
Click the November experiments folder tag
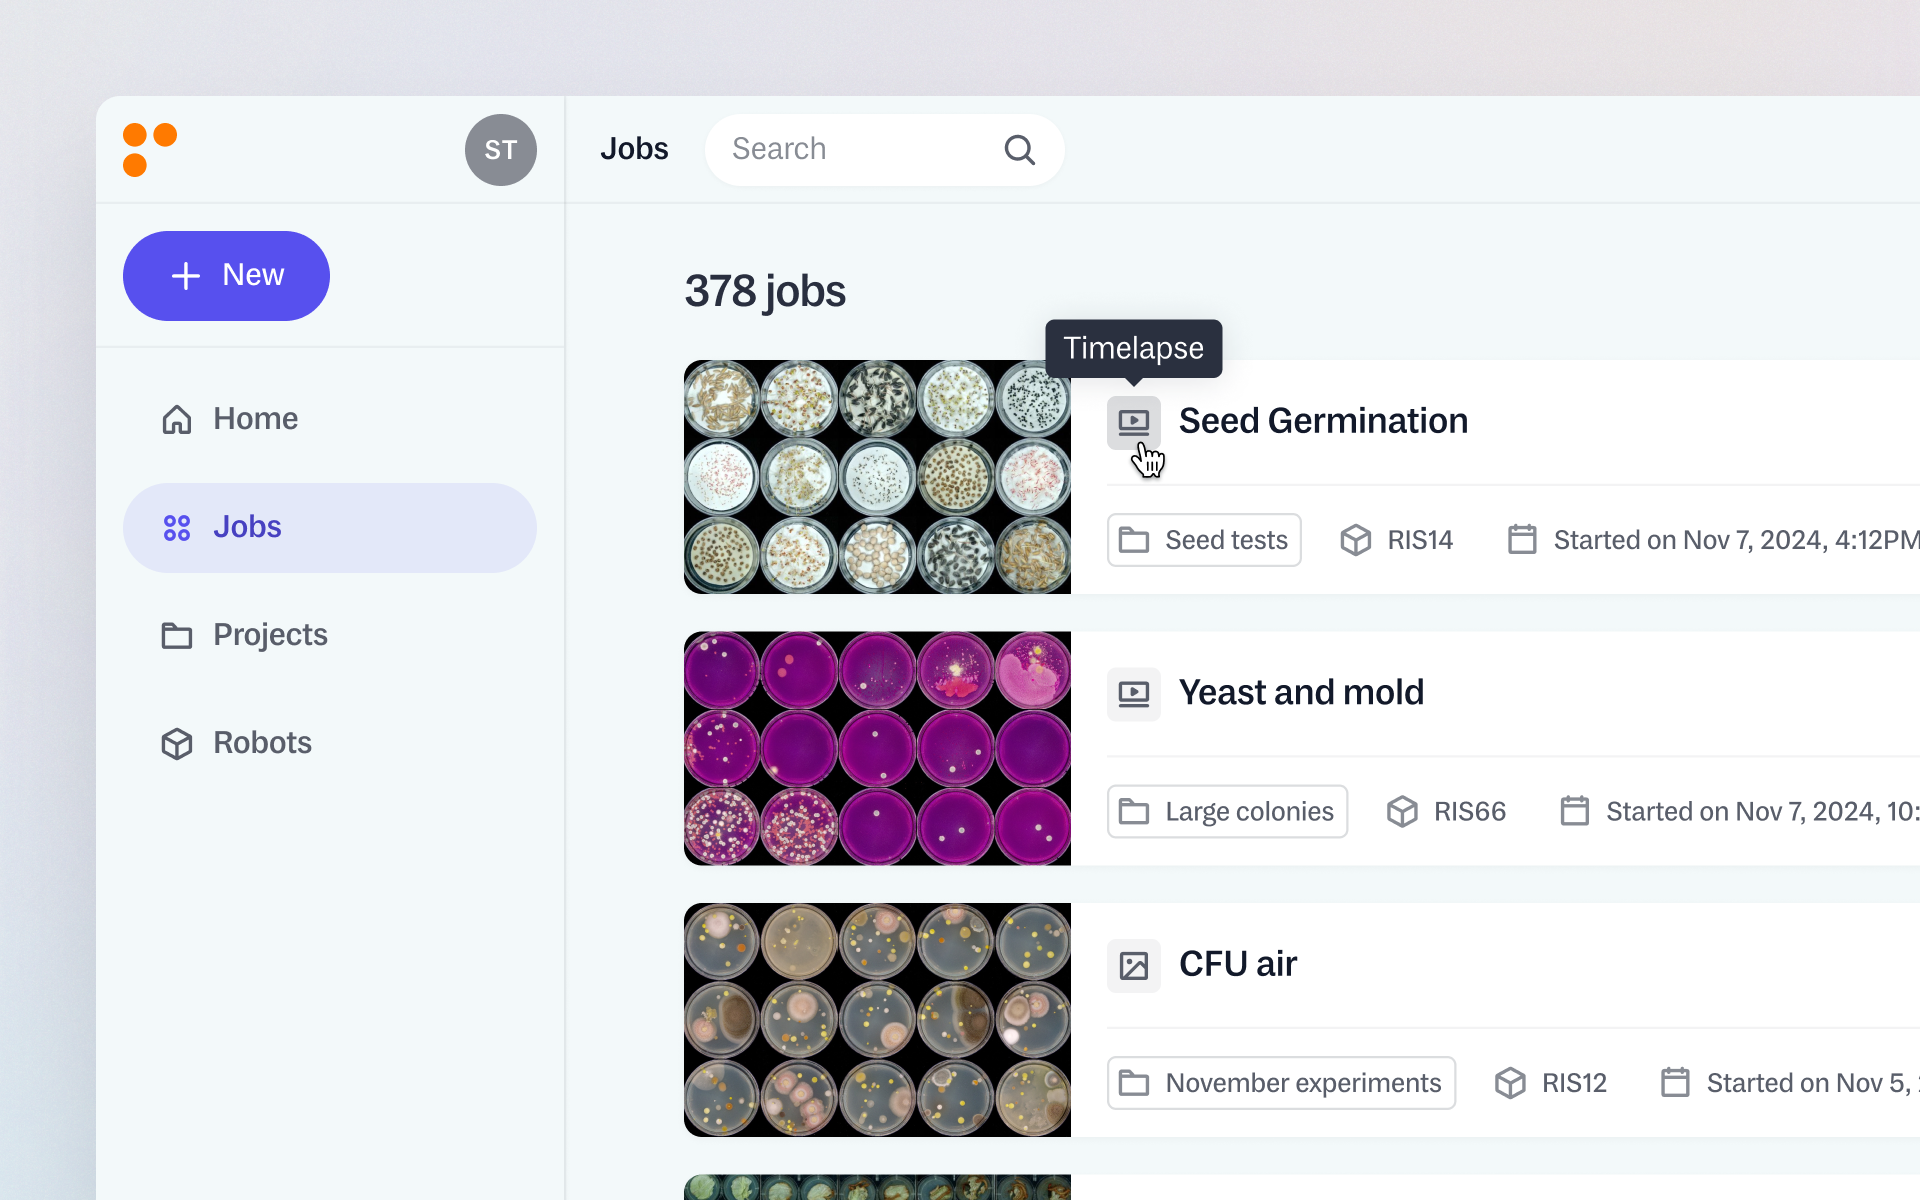click(1280, 1082)
